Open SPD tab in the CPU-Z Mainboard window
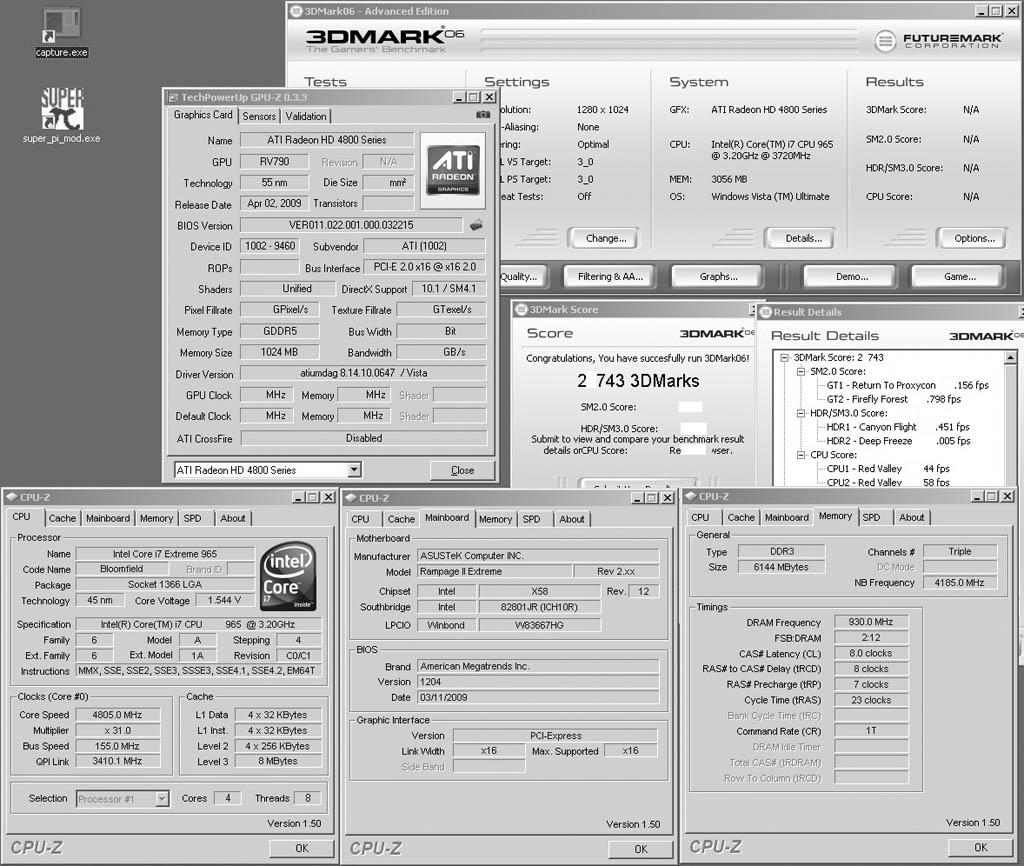 [531, 519]
